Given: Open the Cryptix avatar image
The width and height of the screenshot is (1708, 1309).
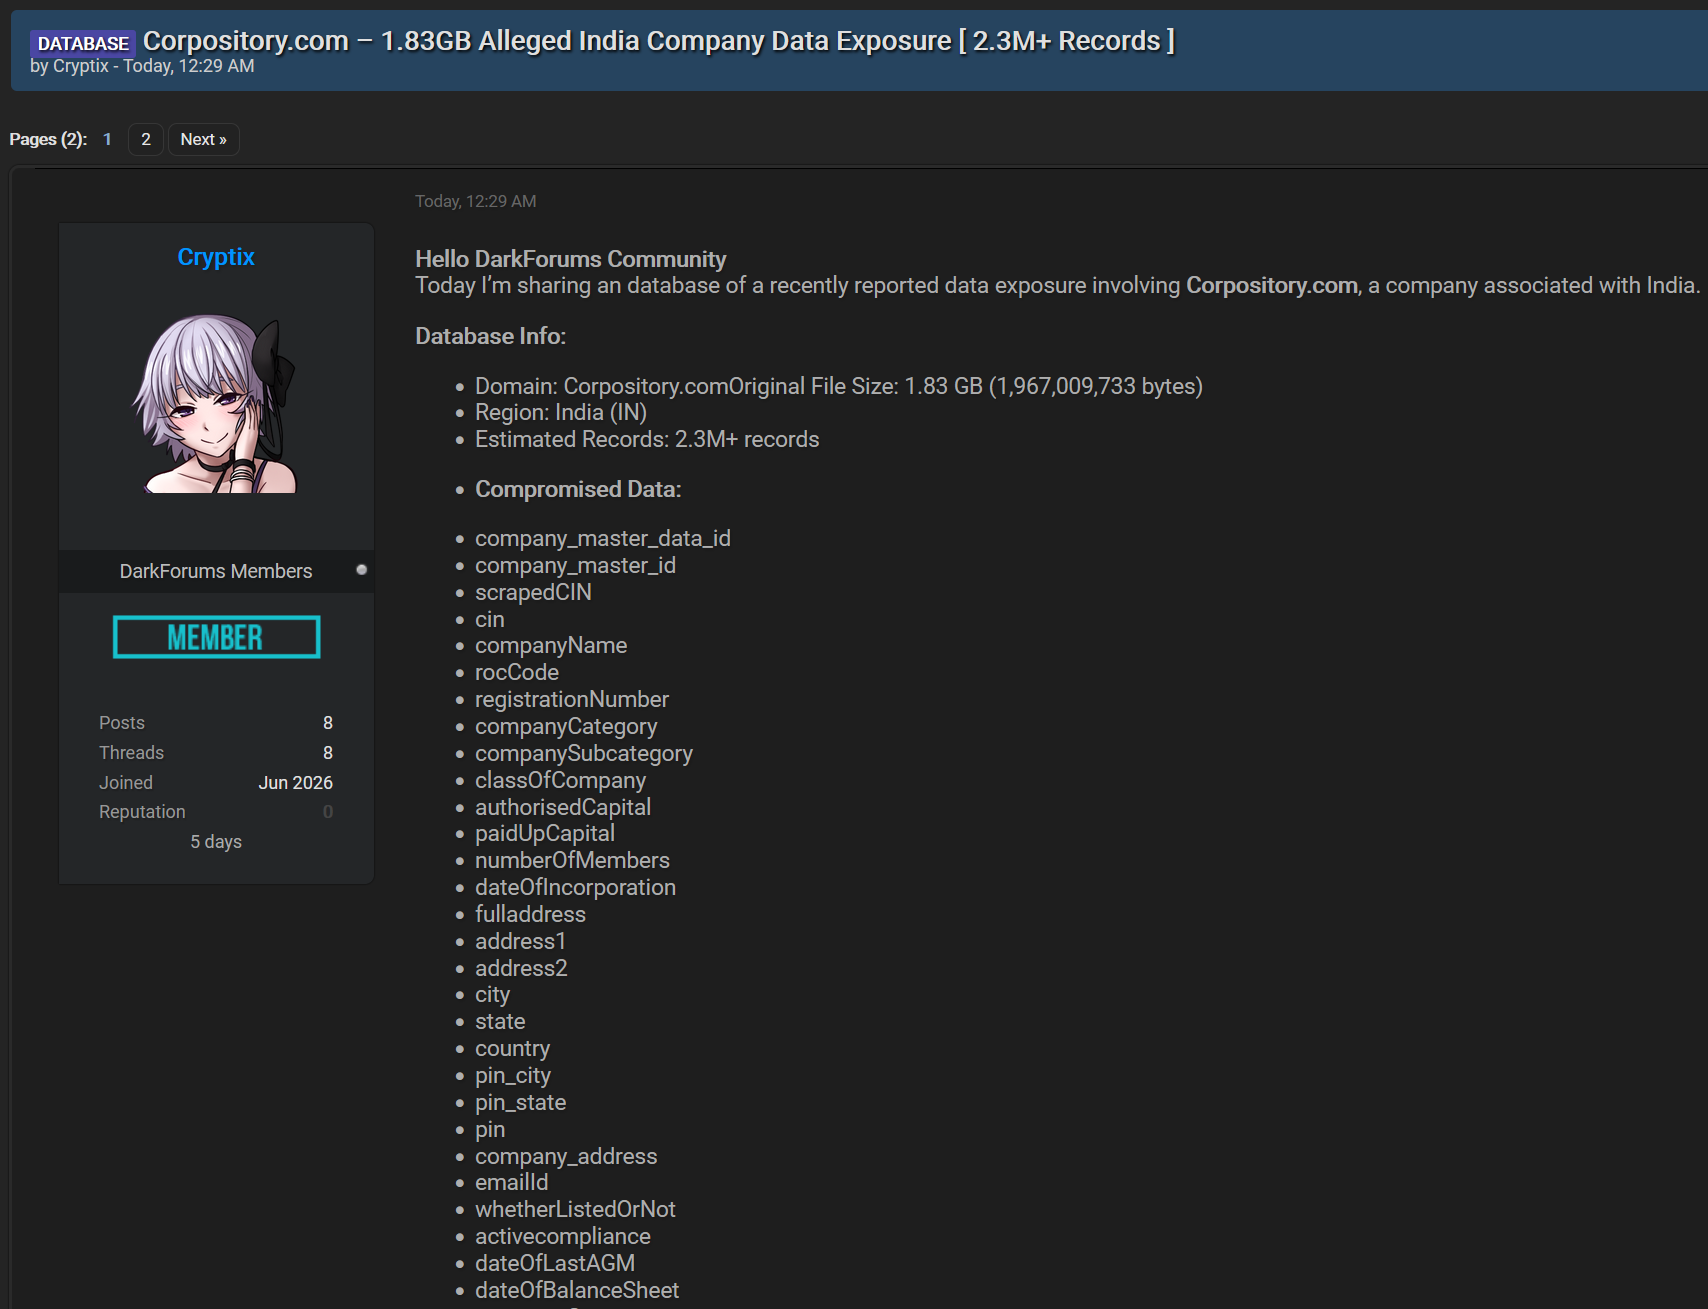Looking at the screenshot, I should tap(216, 403).
